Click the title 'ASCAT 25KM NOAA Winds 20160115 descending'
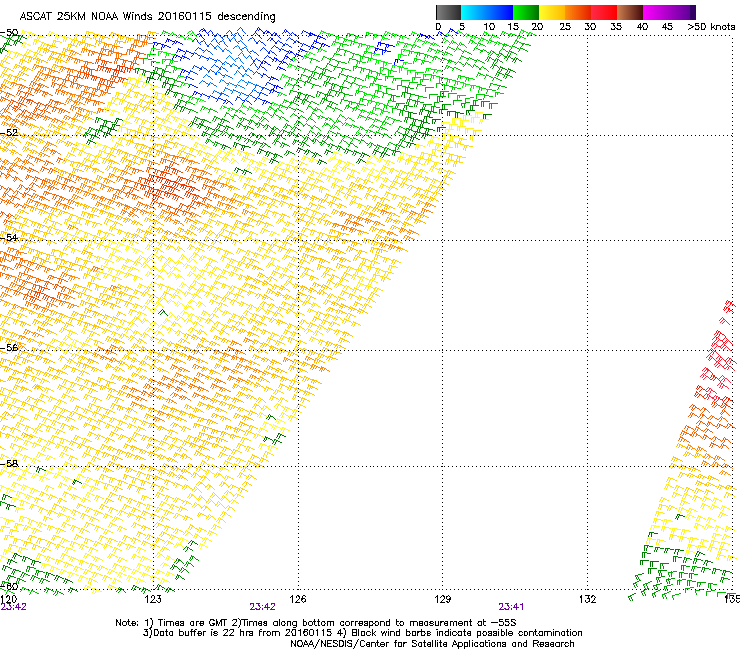Image resolution: width=740 pixels, height=650 pixels. (x=147, y=17)
